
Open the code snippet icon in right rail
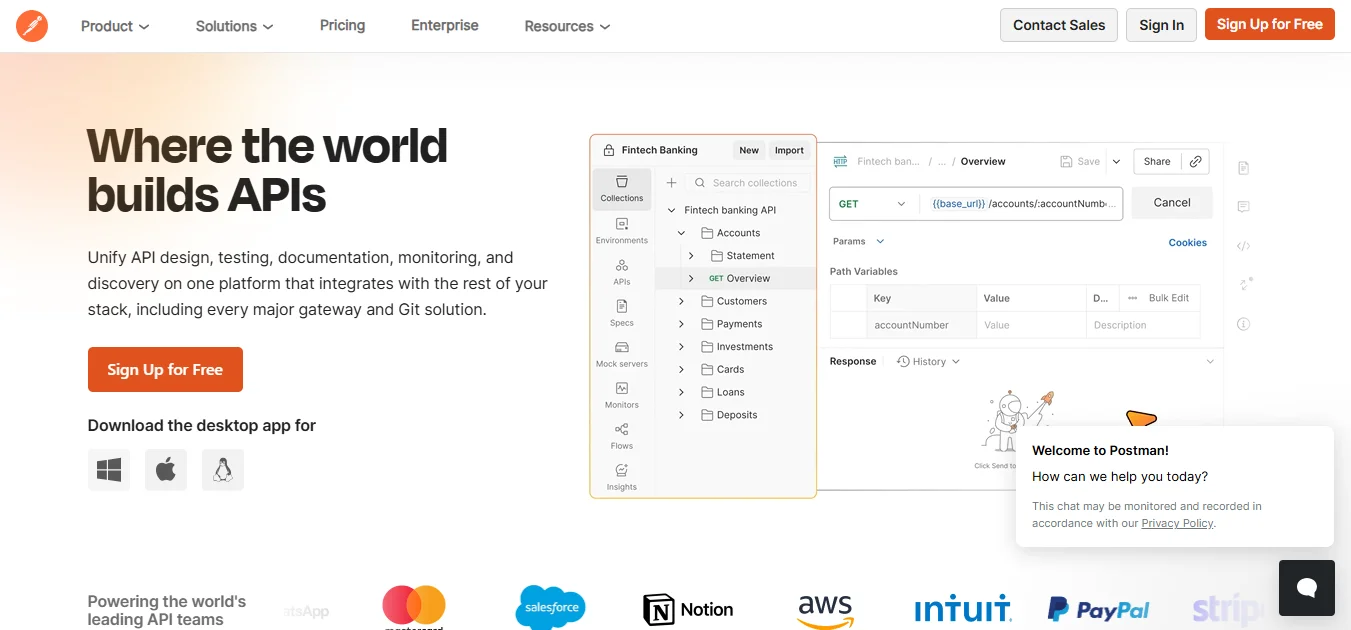click(x=1244, y=246)
